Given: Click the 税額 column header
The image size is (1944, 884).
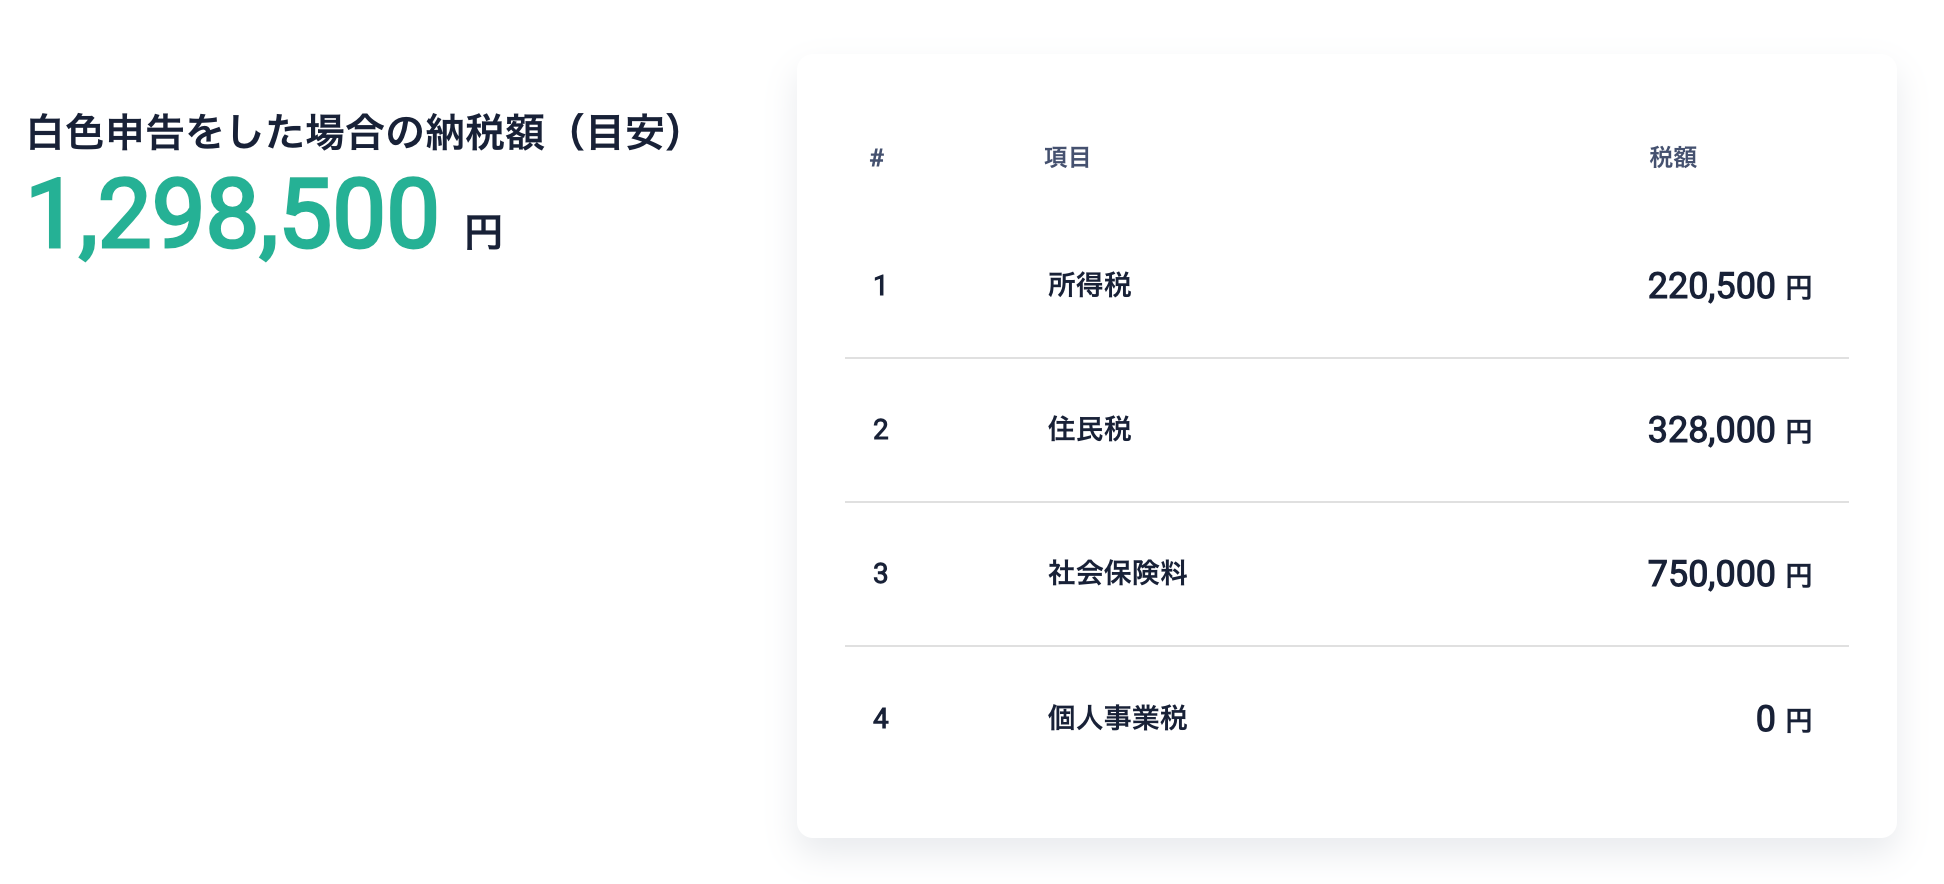Looking at the screenshot, I should 1672,157.
